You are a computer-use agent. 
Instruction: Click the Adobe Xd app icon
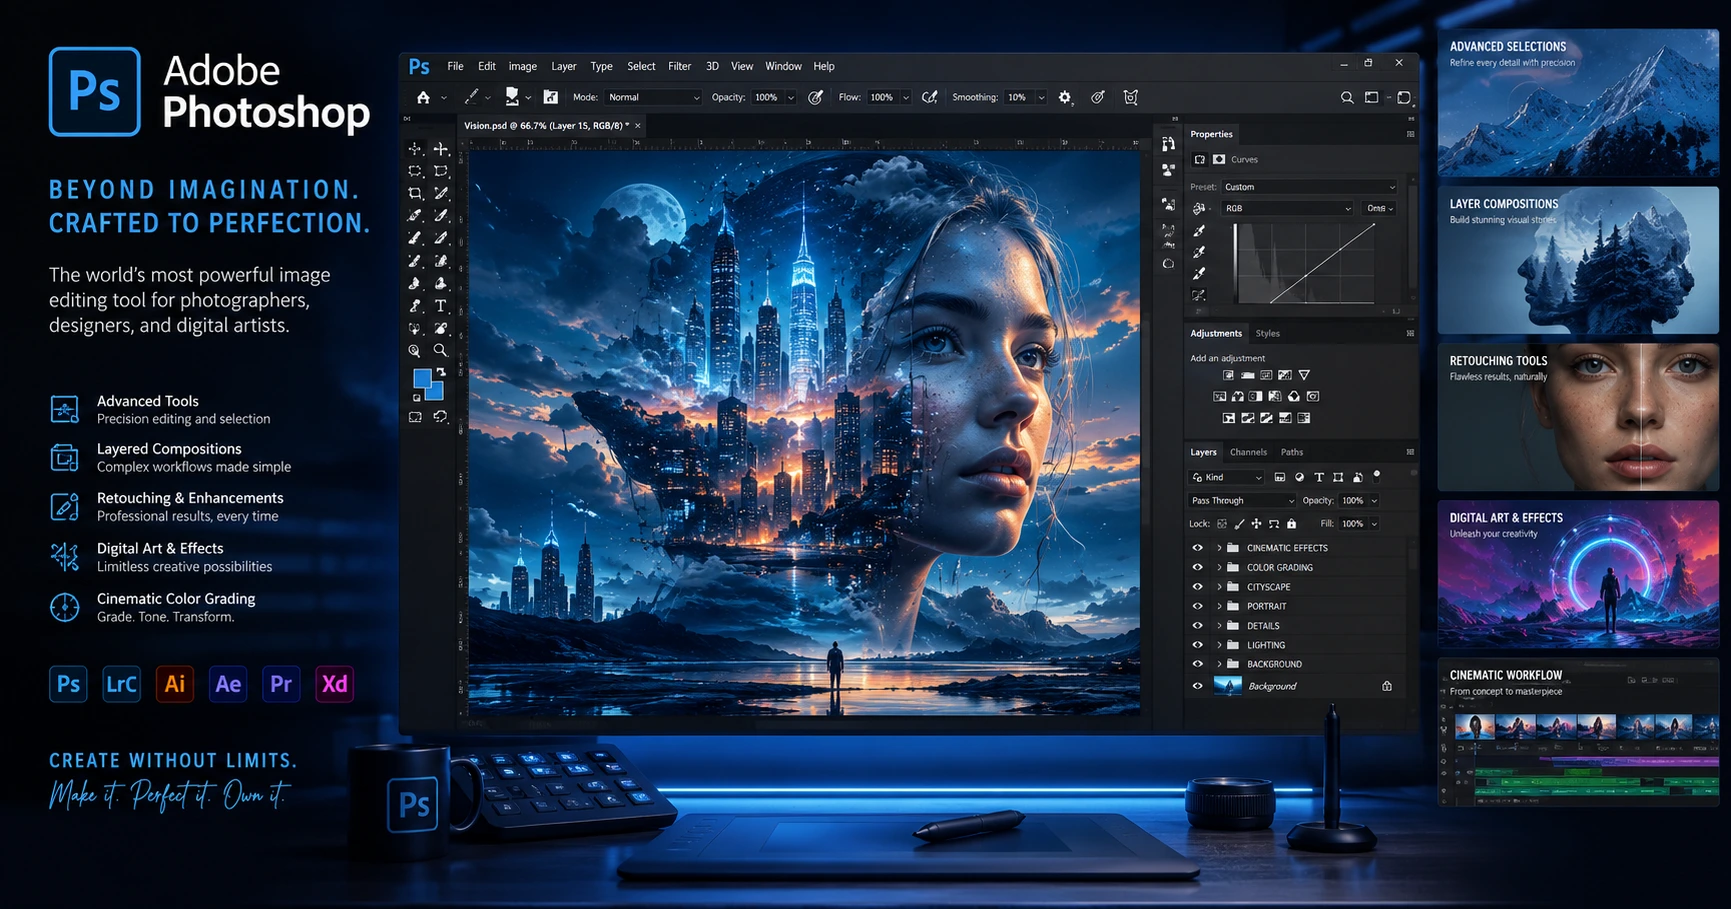(334, 684)
